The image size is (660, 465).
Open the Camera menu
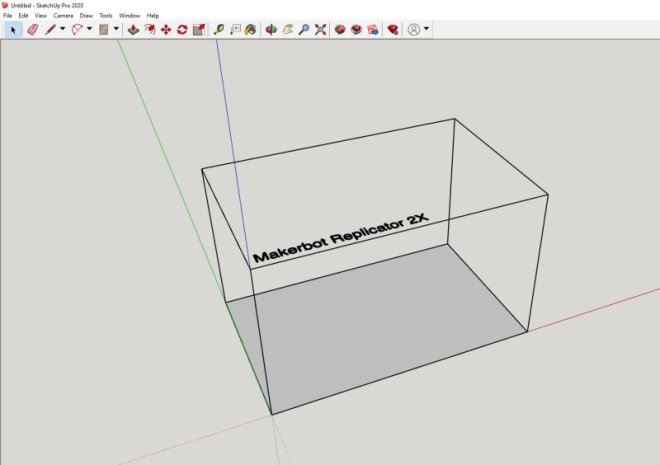coord(63,16)
